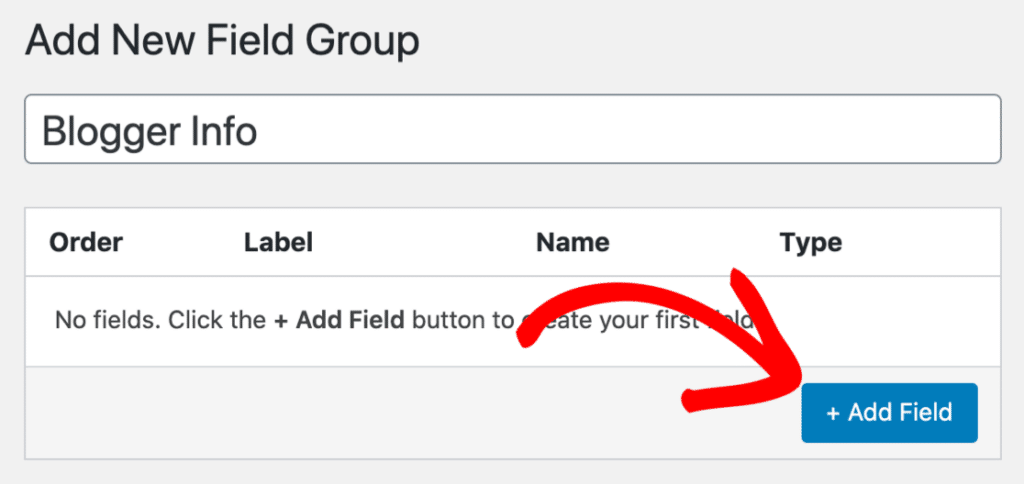The width and height of the screenshot is (1024, 484).
Task: Click the Add New Field Group heading
Action: click(x=222, y=42)
